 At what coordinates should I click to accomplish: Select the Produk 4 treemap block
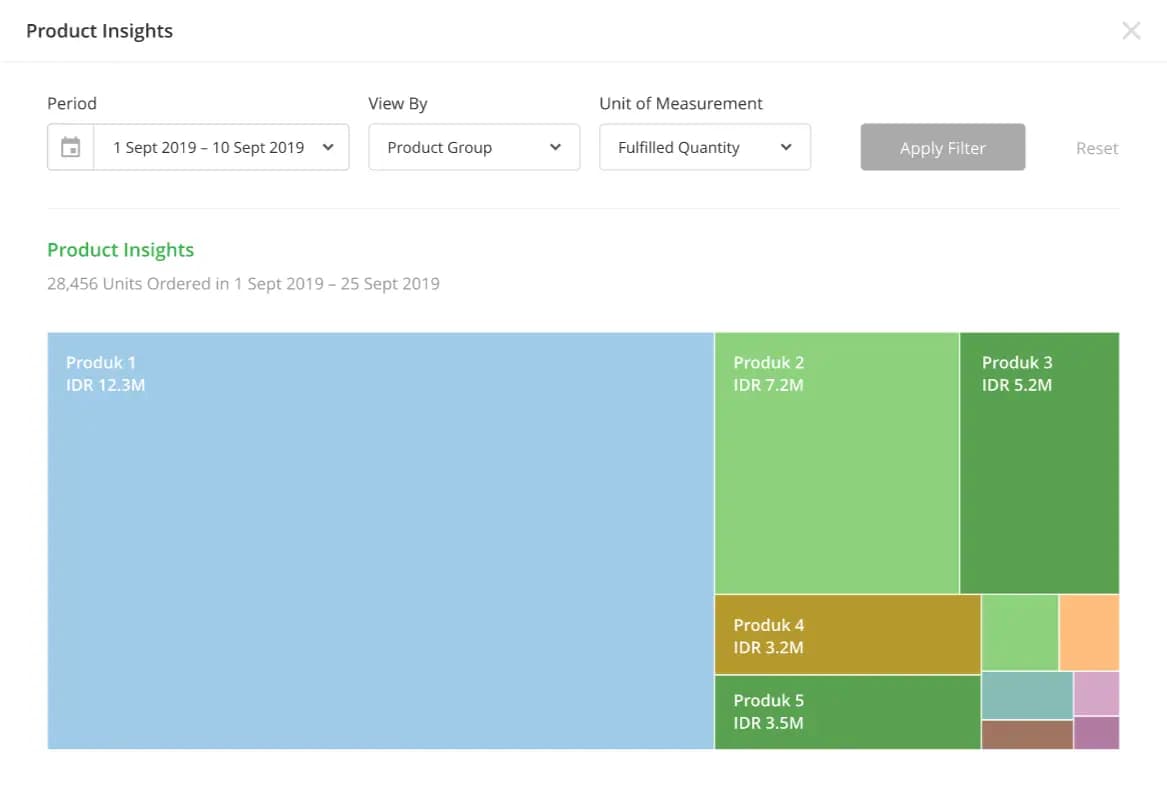[x=848, y=635]
